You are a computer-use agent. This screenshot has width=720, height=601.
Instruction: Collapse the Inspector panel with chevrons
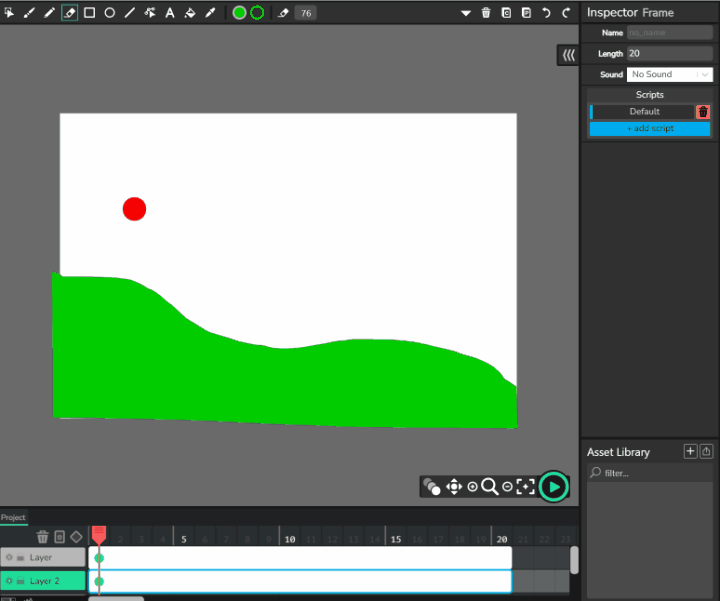point(568,56)
